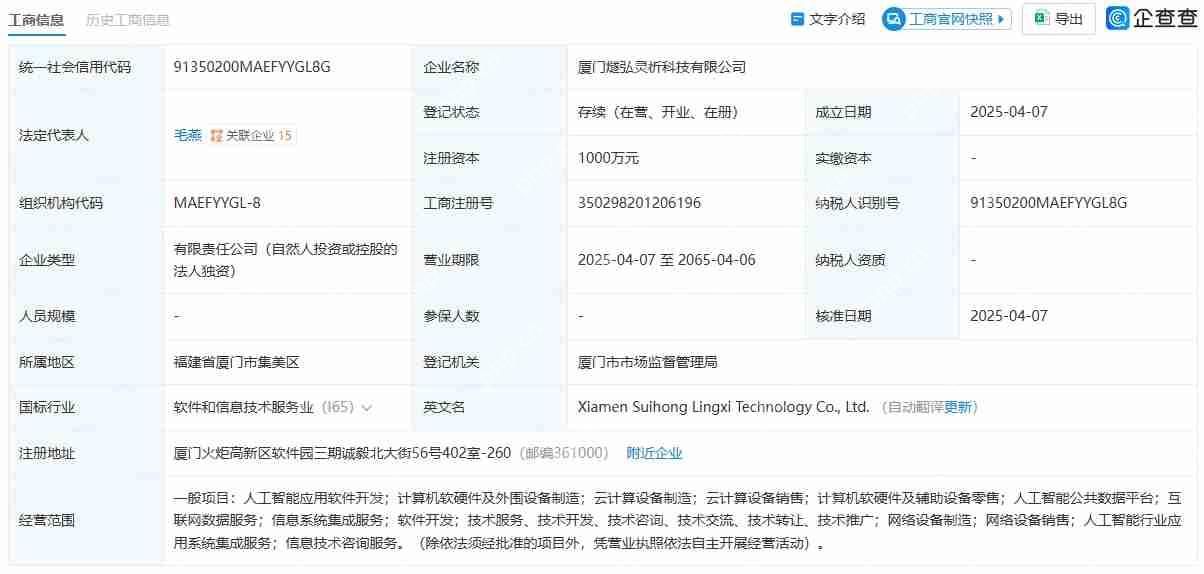Screen dimensions: 1204x574
Task: Select English name Xiamen Suihong Lingxi Technology
Action: click(724, 407)
